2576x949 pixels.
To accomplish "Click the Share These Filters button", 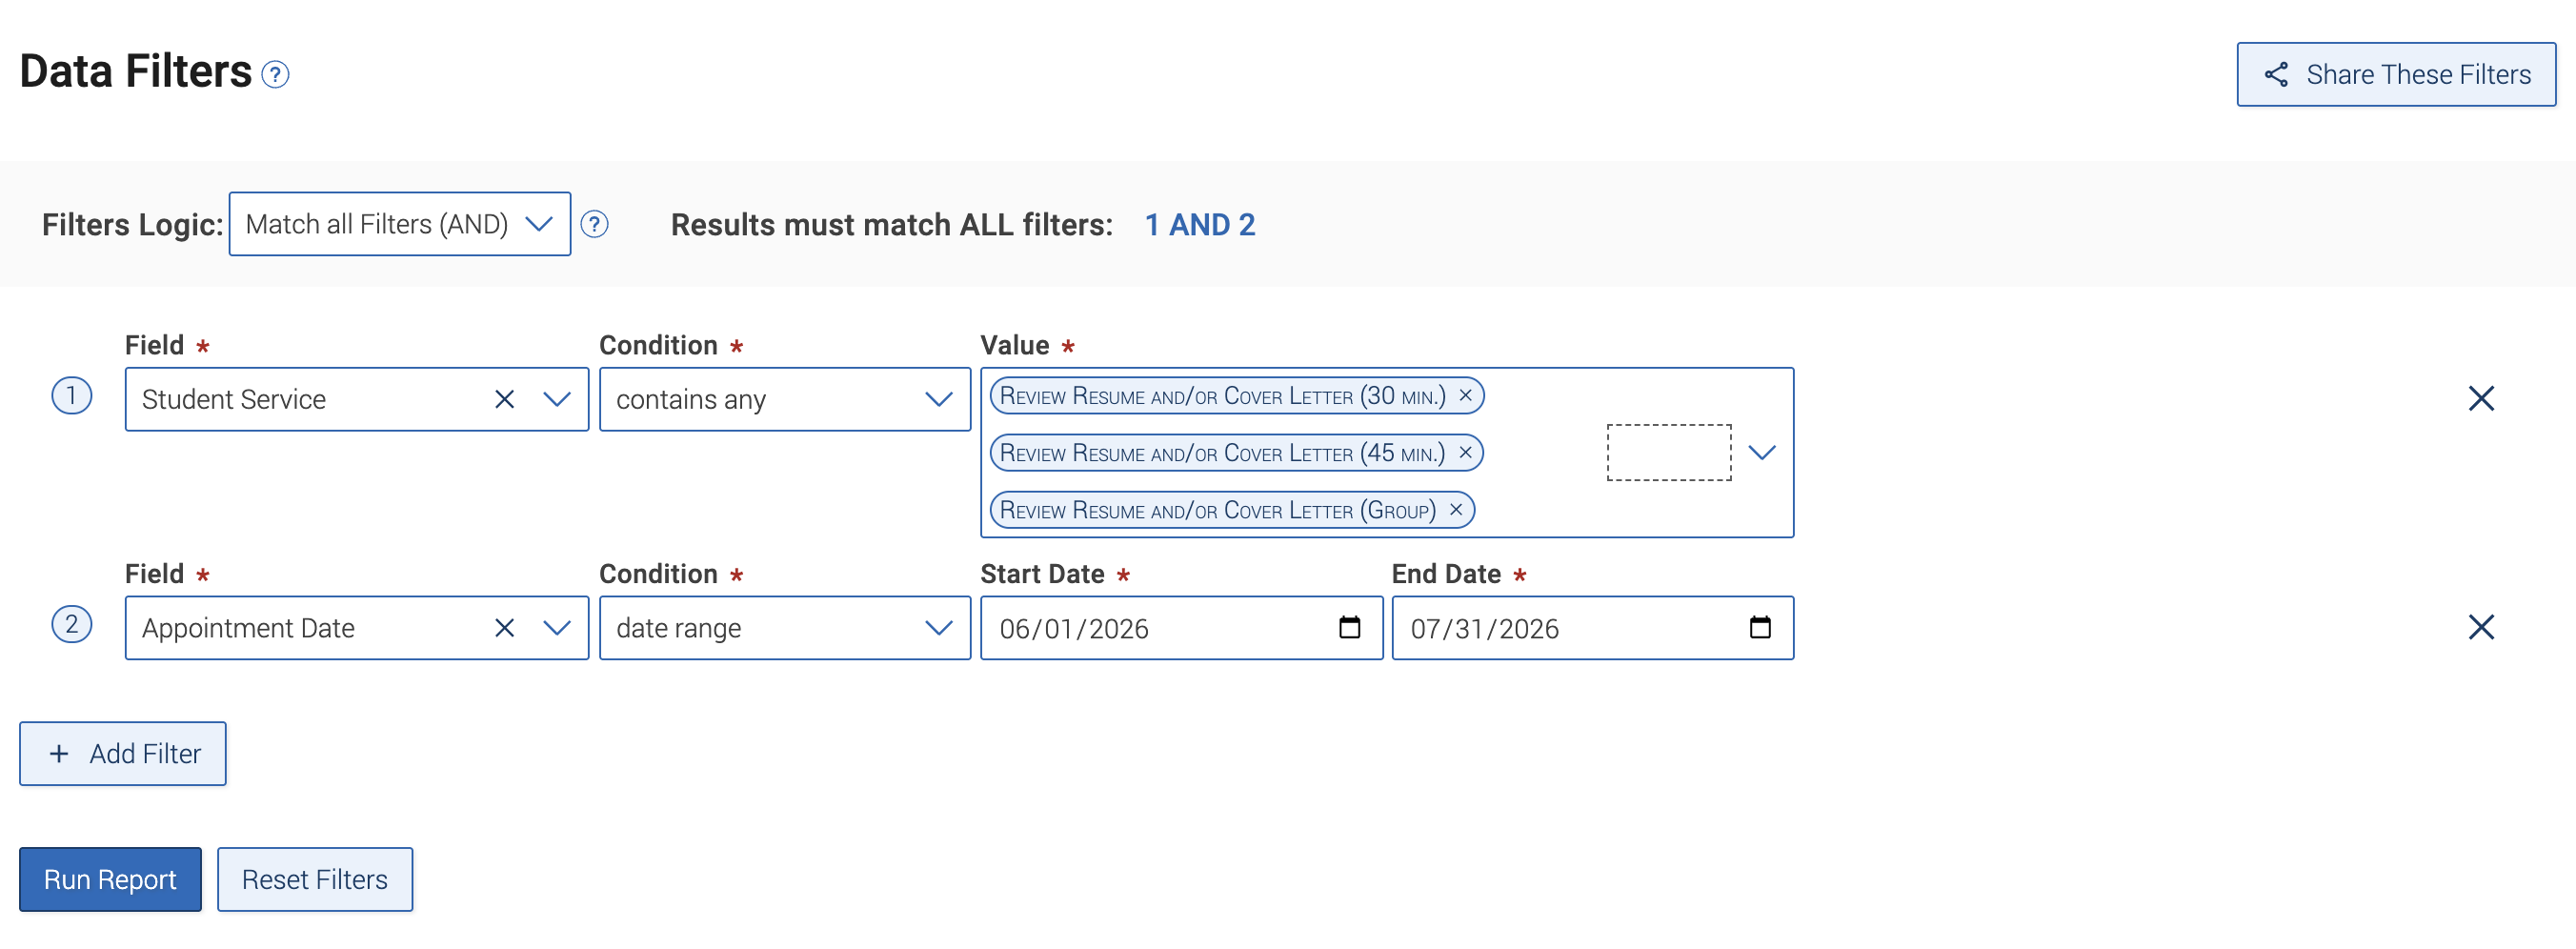I will pyautogui.click(x=2395, y=75).
